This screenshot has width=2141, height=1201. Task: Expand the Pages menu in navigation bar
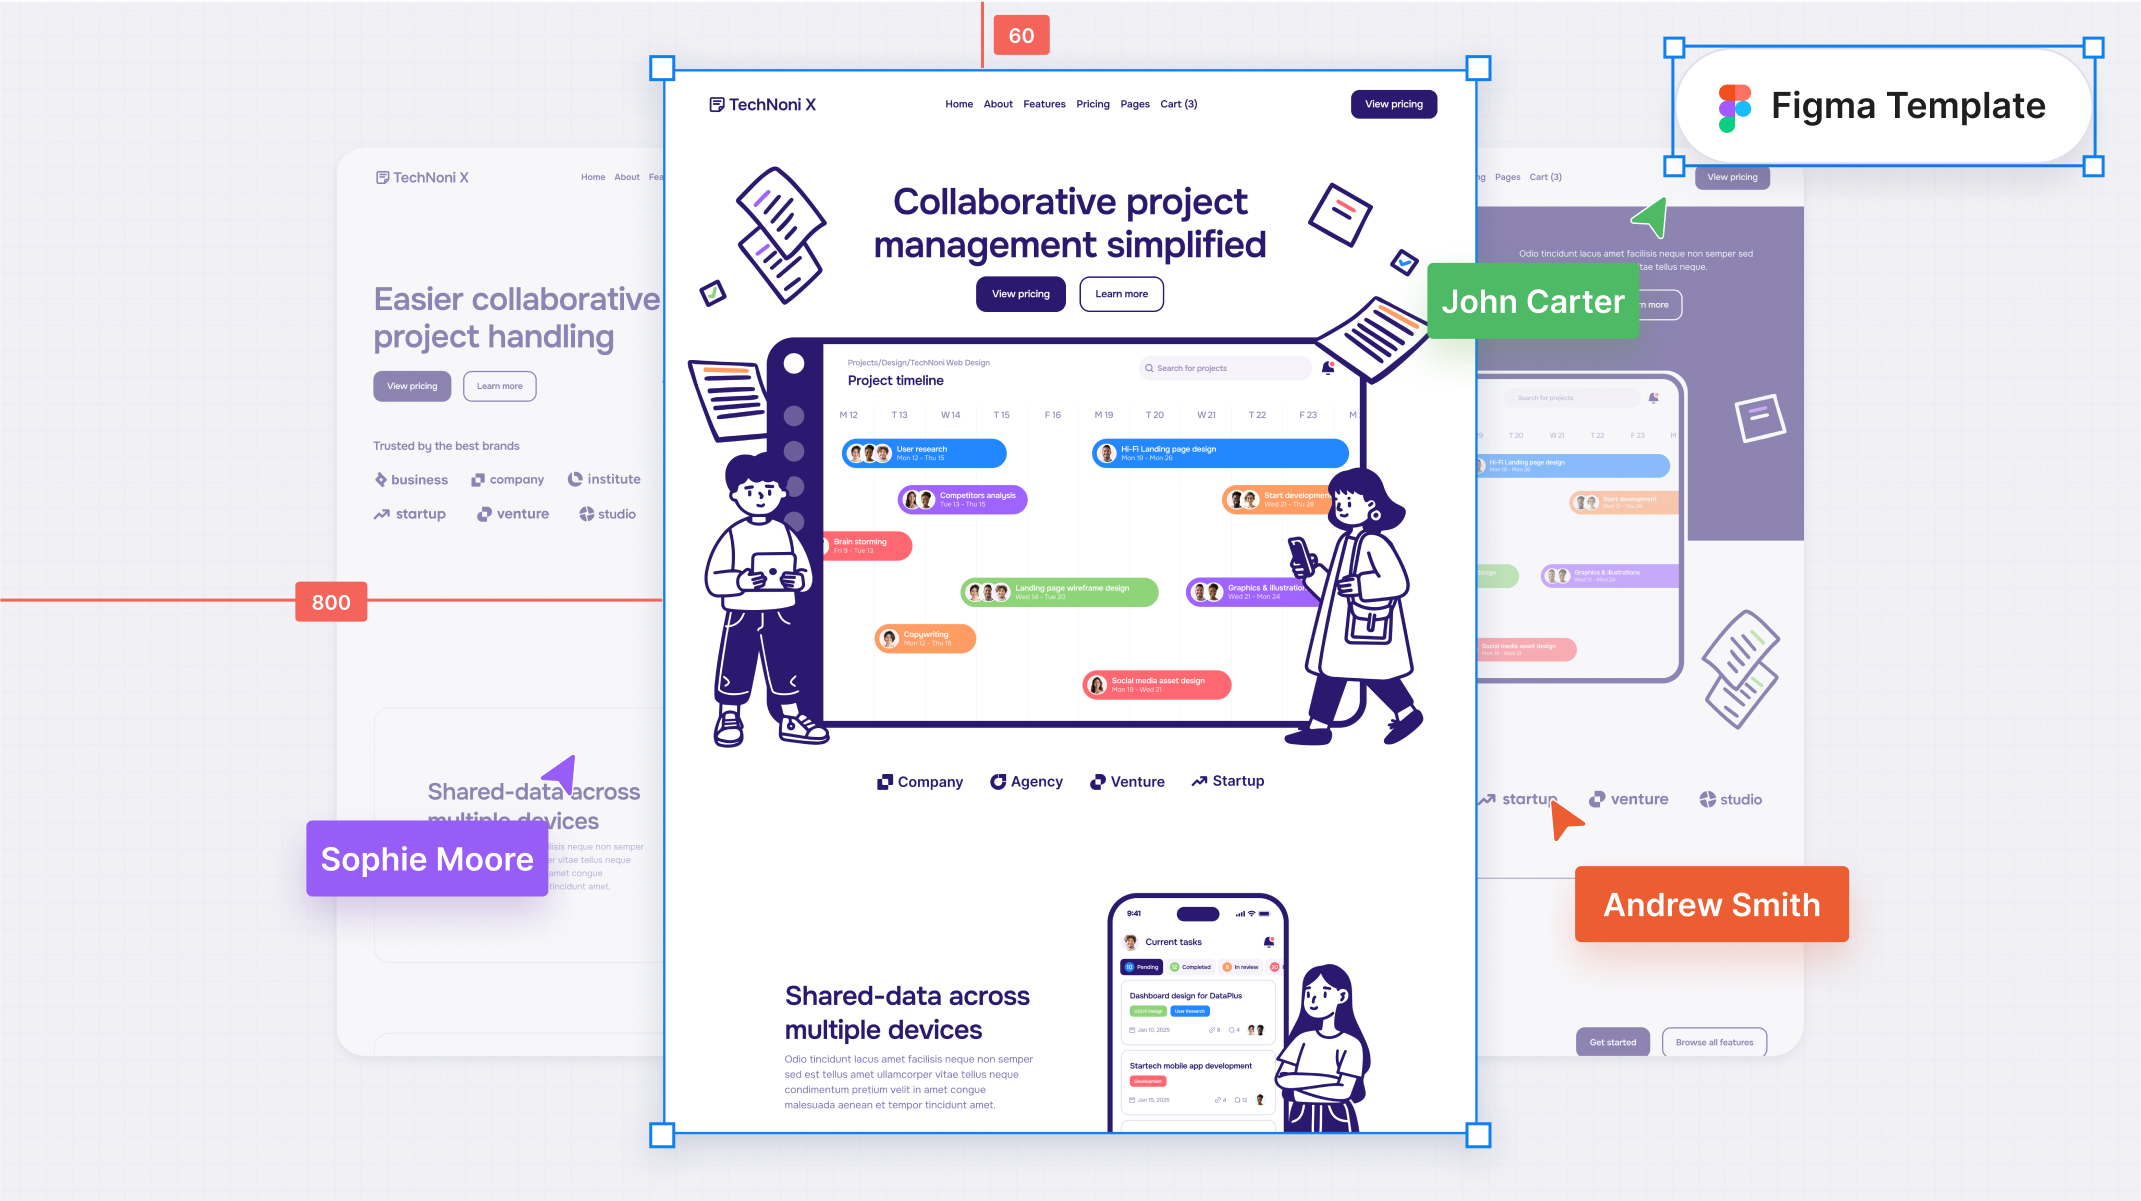(x=1134, y=103)
